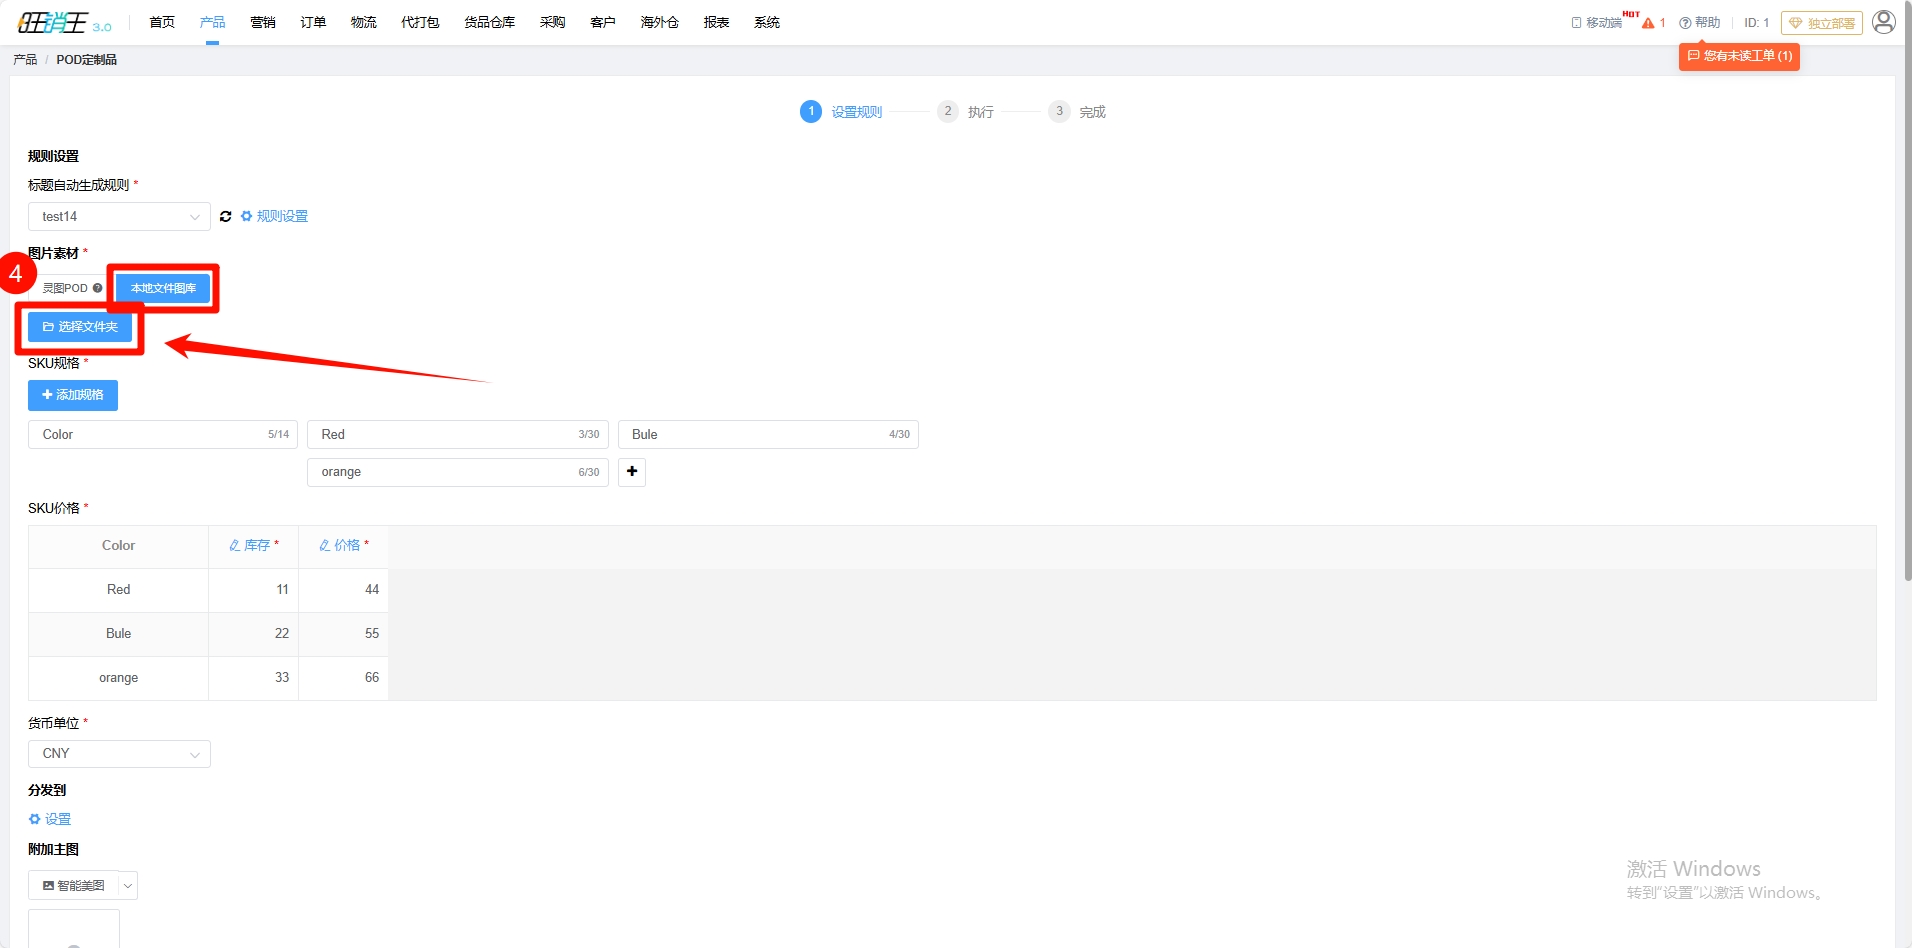Select the 灵图POD image source option

66,288
